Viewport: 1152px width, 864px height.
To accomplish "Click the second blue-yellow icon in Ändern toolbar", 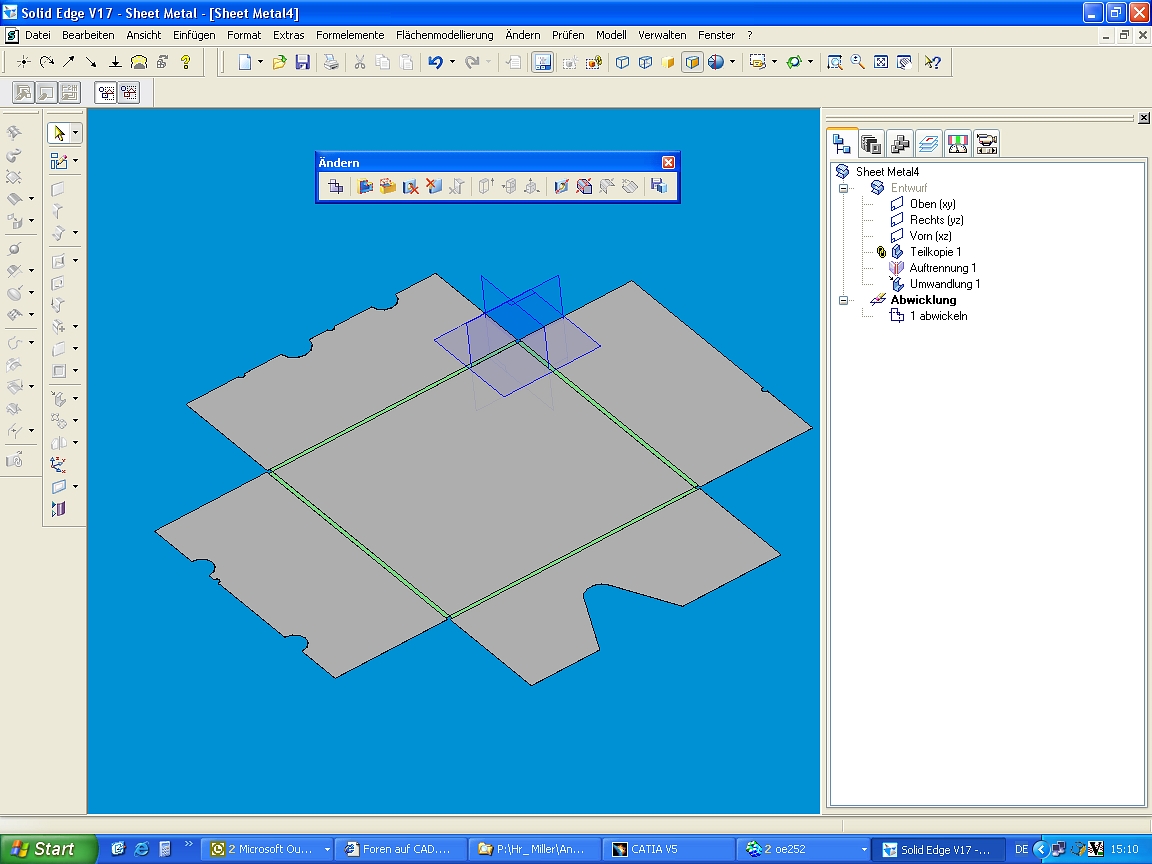I will (365, 187).
